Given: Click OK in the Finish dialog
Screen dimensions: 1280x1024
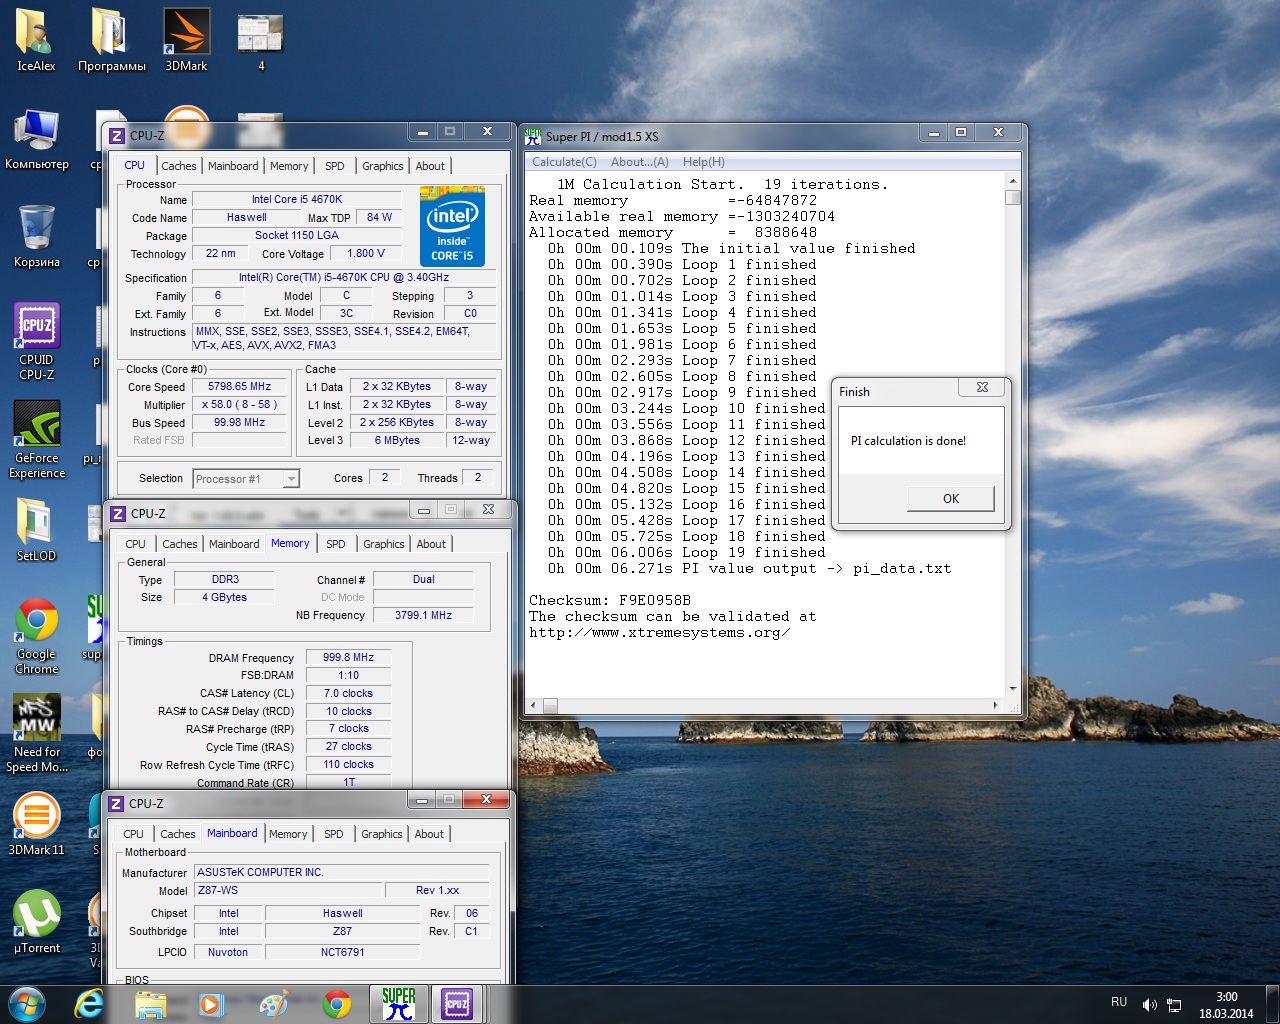Looking at the screenshot, I should (x=951, y=498).
